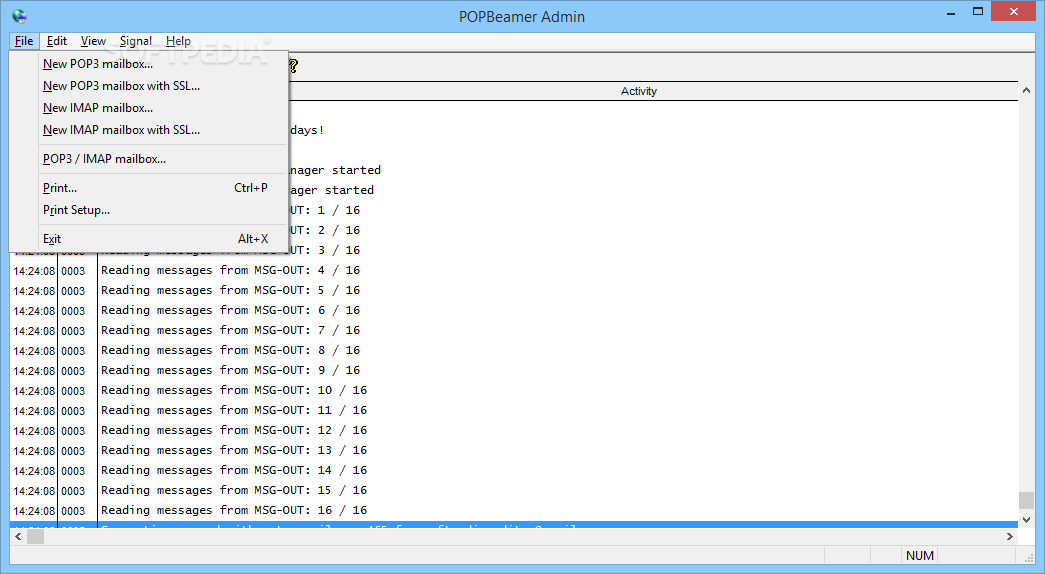Screen dimensions: 1045x574
Task: Choose Exit from the File menu
Action: (x=149, y=239)
